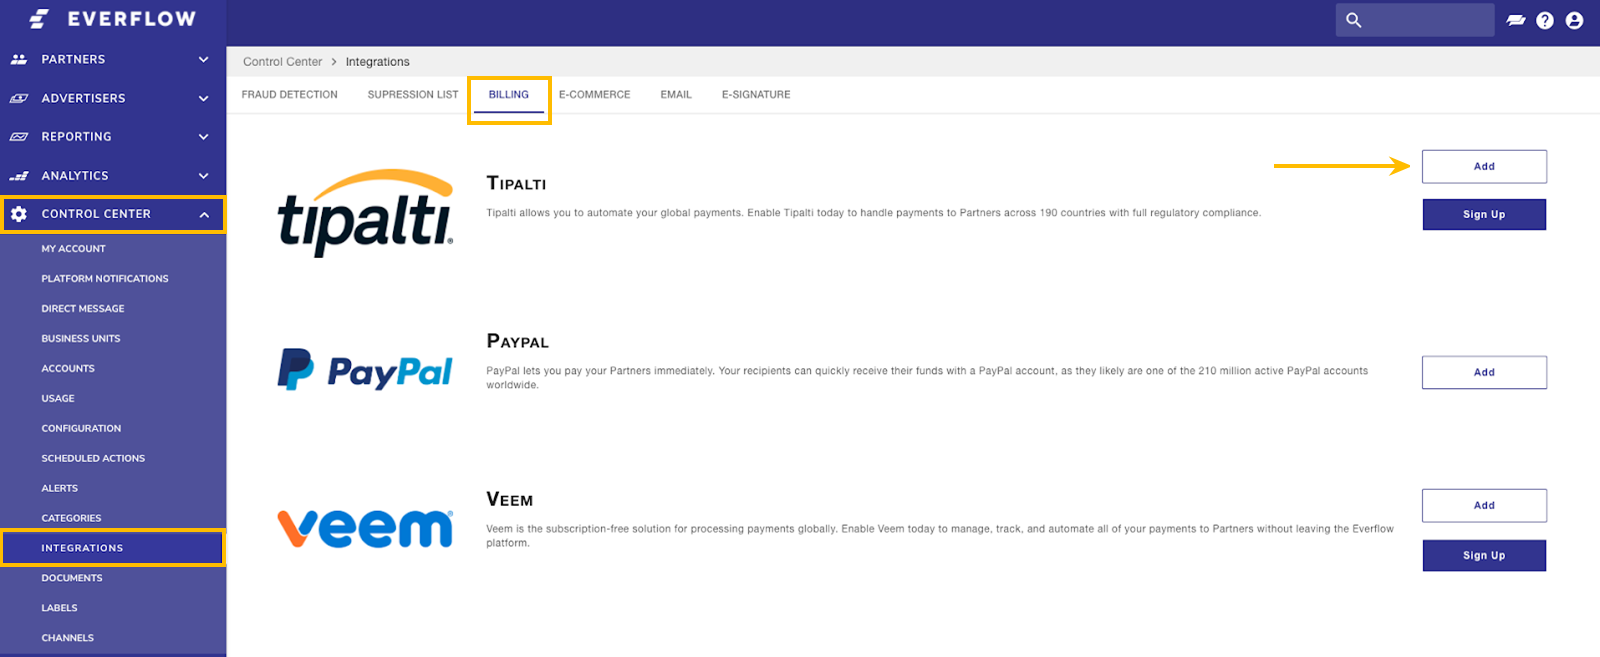Click Sign Up for Veem
The height and width of the screenshot is (657, 1600).
[1484, 556]
